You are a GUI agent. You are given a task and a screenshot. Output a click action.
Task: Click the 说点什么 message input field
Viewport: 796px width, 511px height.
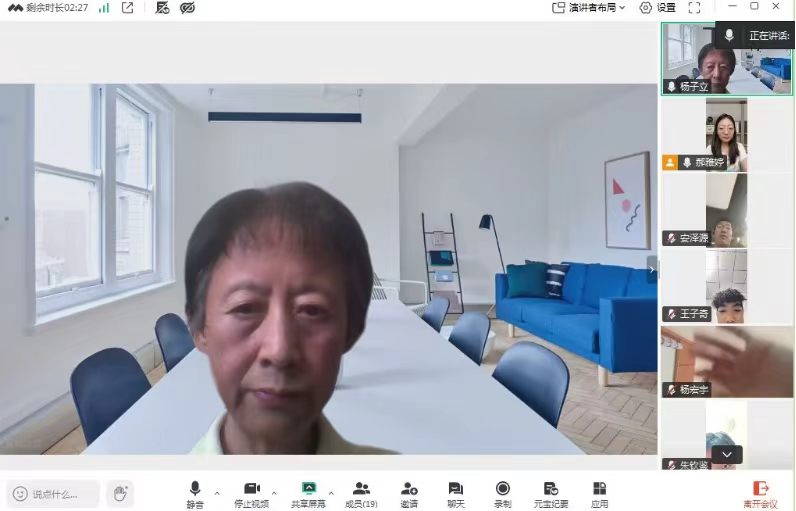54,494
